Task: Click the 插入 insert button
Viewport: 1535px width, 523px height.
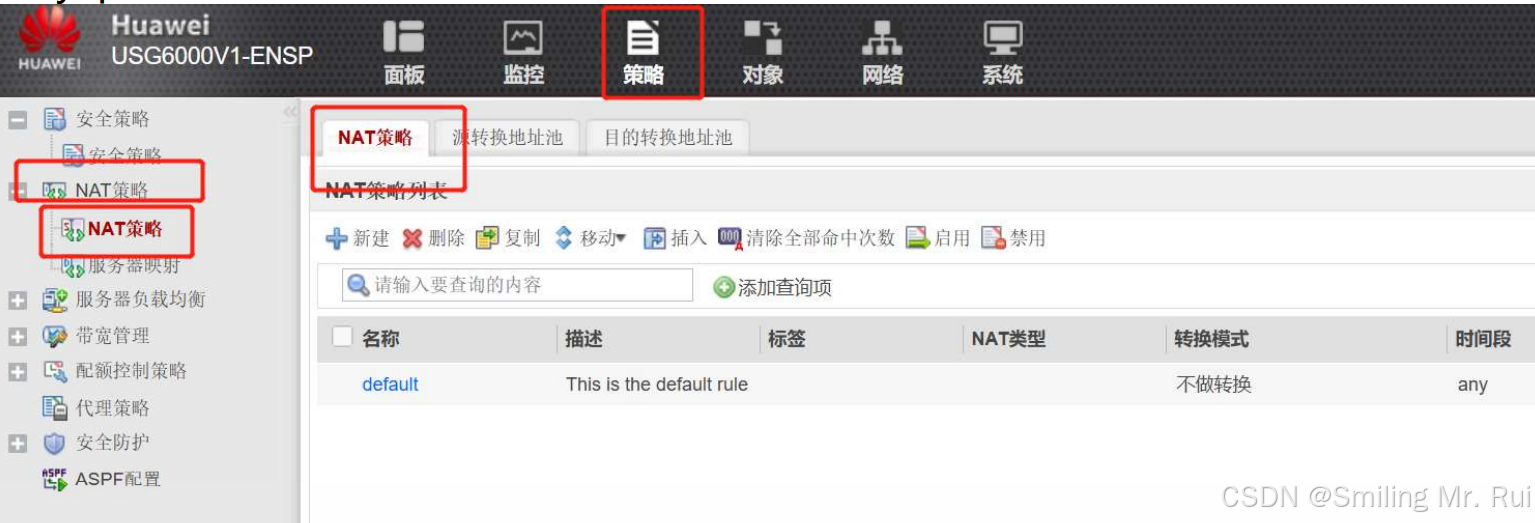Action: point(675,238)
